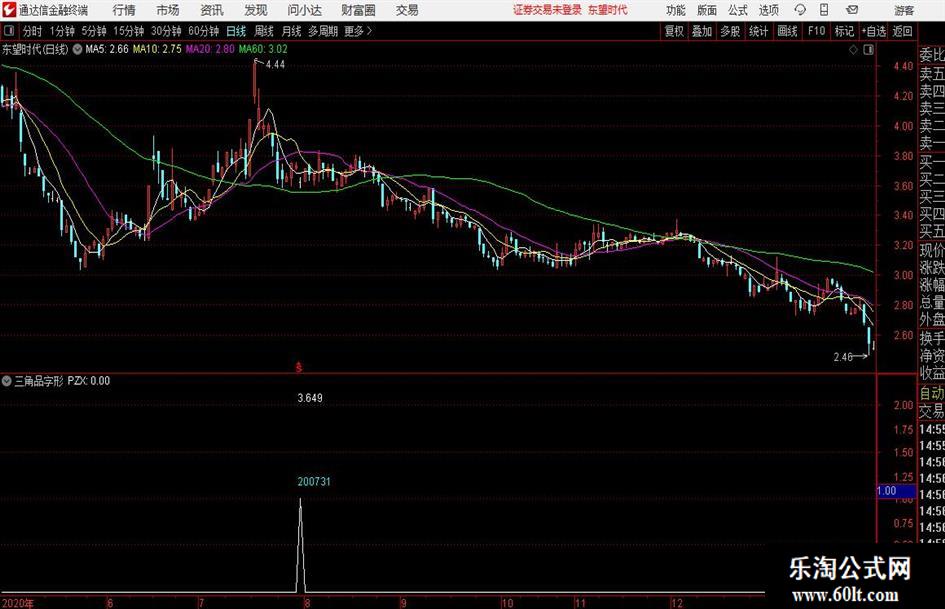The width and height of the screenshot is (945, 609).
Task: Click the 复权 toolbar button
Action: [x=674, y=31]
